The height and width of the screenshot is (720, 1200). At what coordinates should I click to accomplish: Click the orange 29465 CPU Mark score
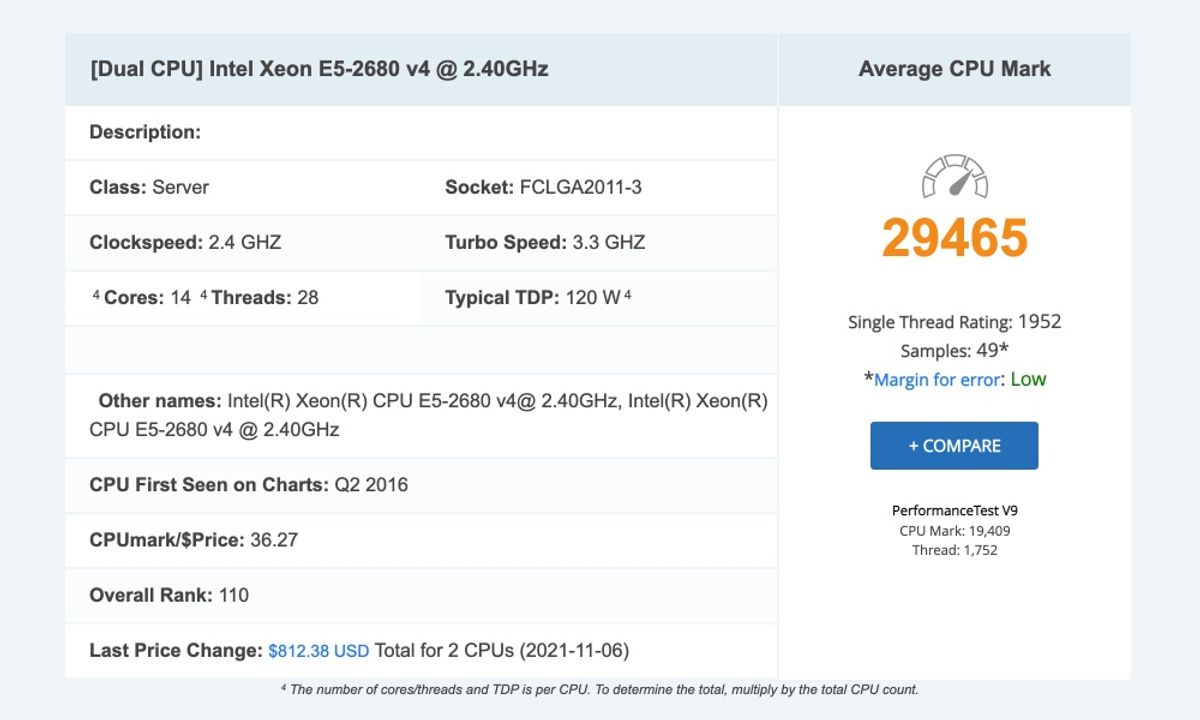click(954, 238)
